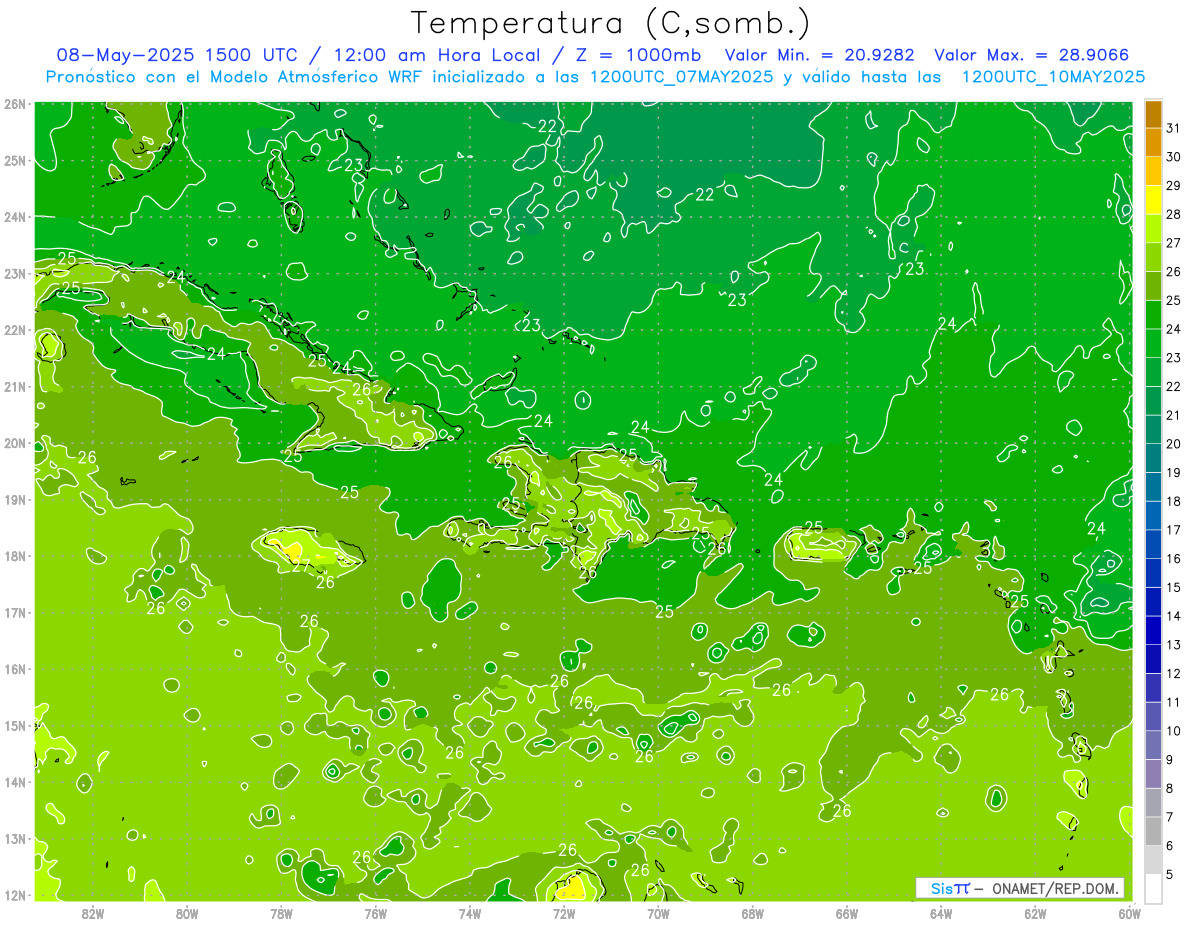1200x927 pixels.
Task: Click the 60W longitude axis label
Action: (x=1130, y=913)
